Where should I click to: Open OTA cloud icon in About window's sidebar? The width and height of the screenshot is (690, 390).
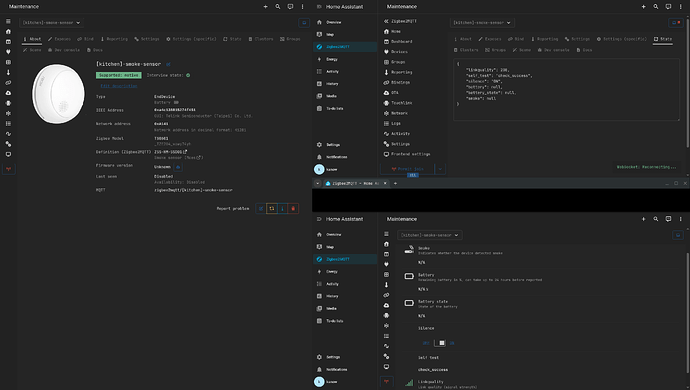(x=8, y=93)
